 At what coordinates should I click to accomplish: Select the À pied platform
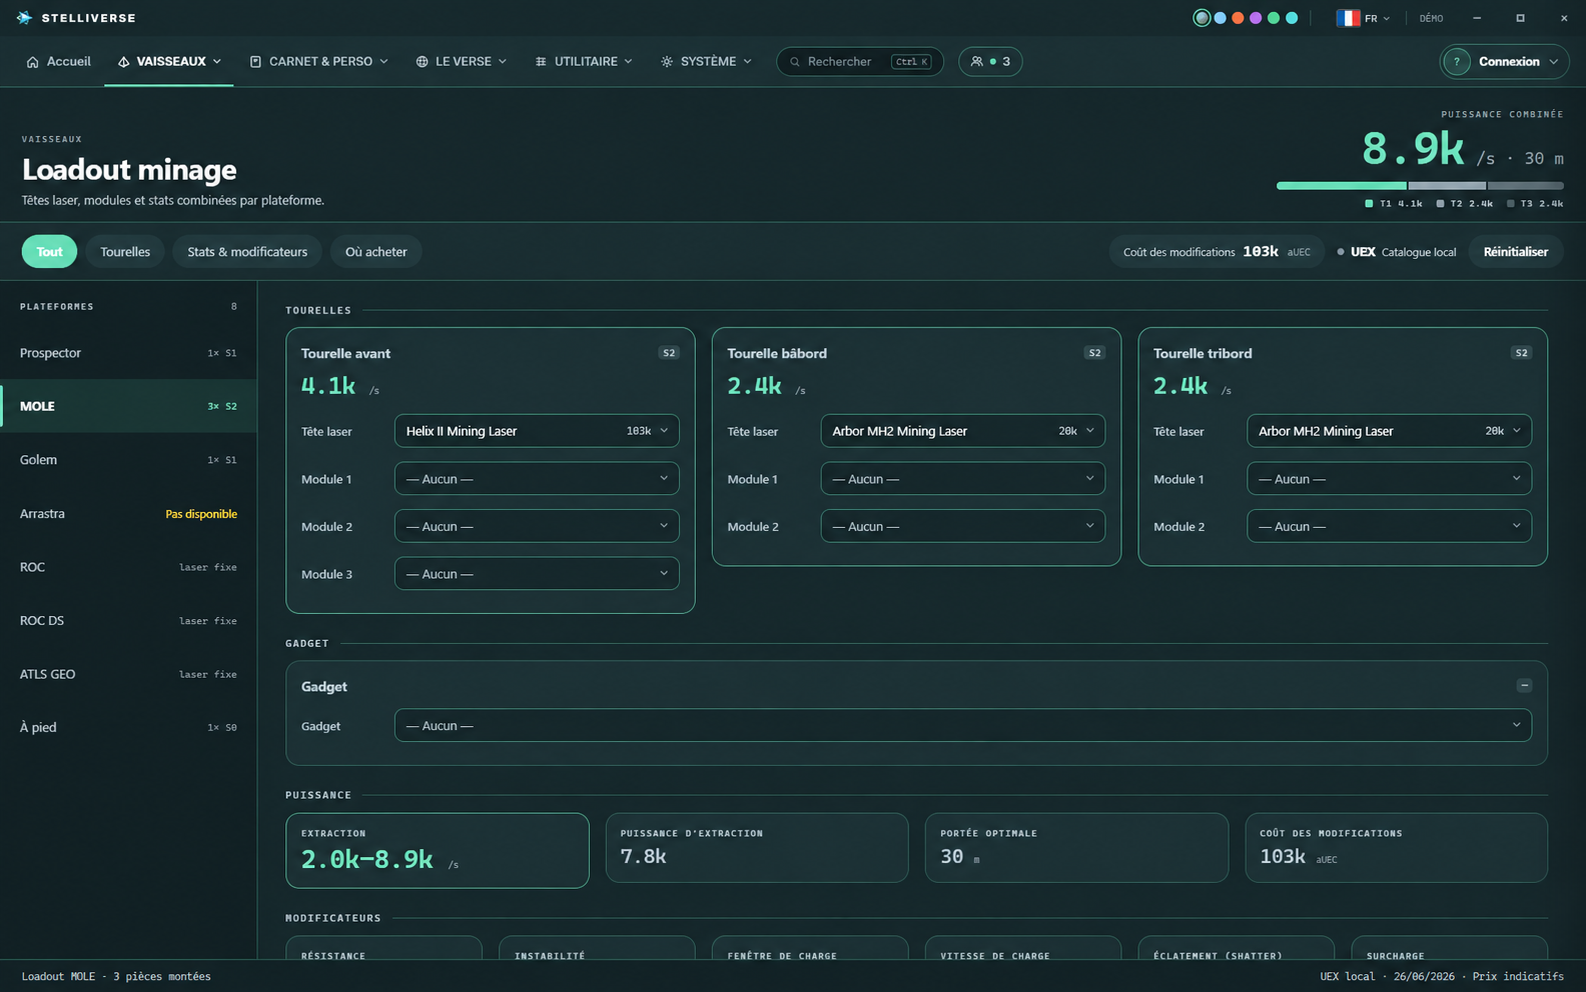coord(128,728)
